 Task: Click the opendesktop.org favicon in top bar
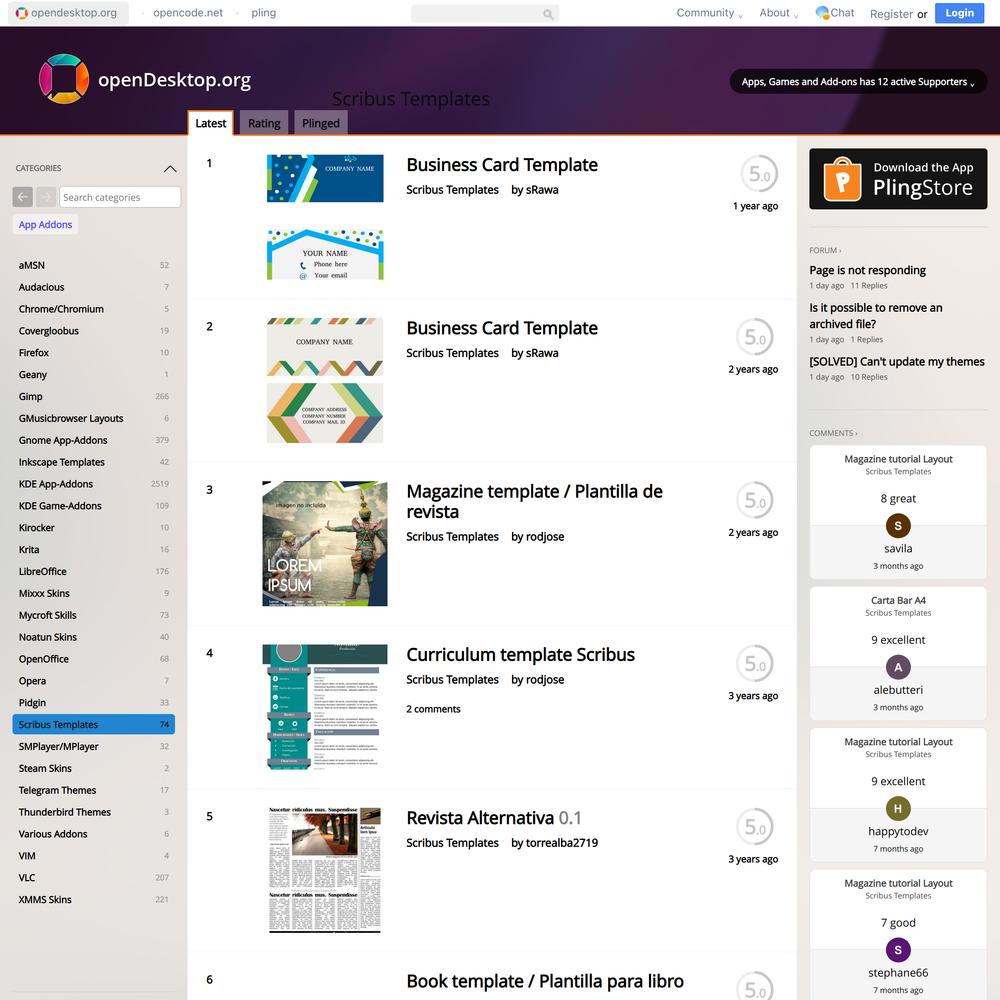[x=22, y=13]
